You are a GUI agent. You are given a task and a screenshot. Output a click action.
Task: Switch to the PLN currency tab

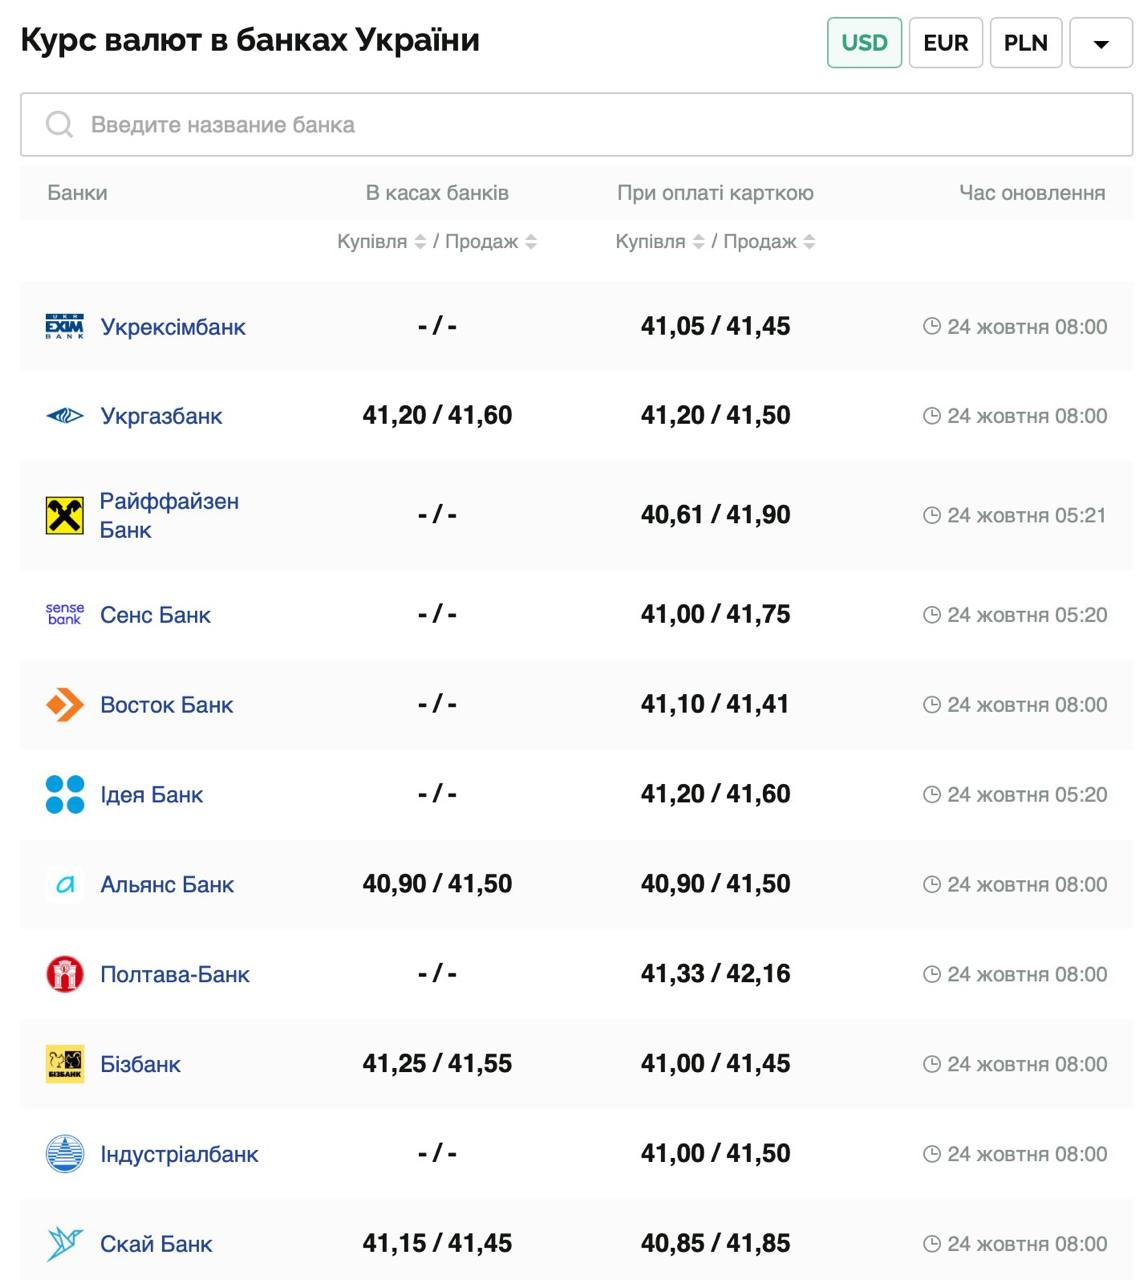tap(1025, 43)
